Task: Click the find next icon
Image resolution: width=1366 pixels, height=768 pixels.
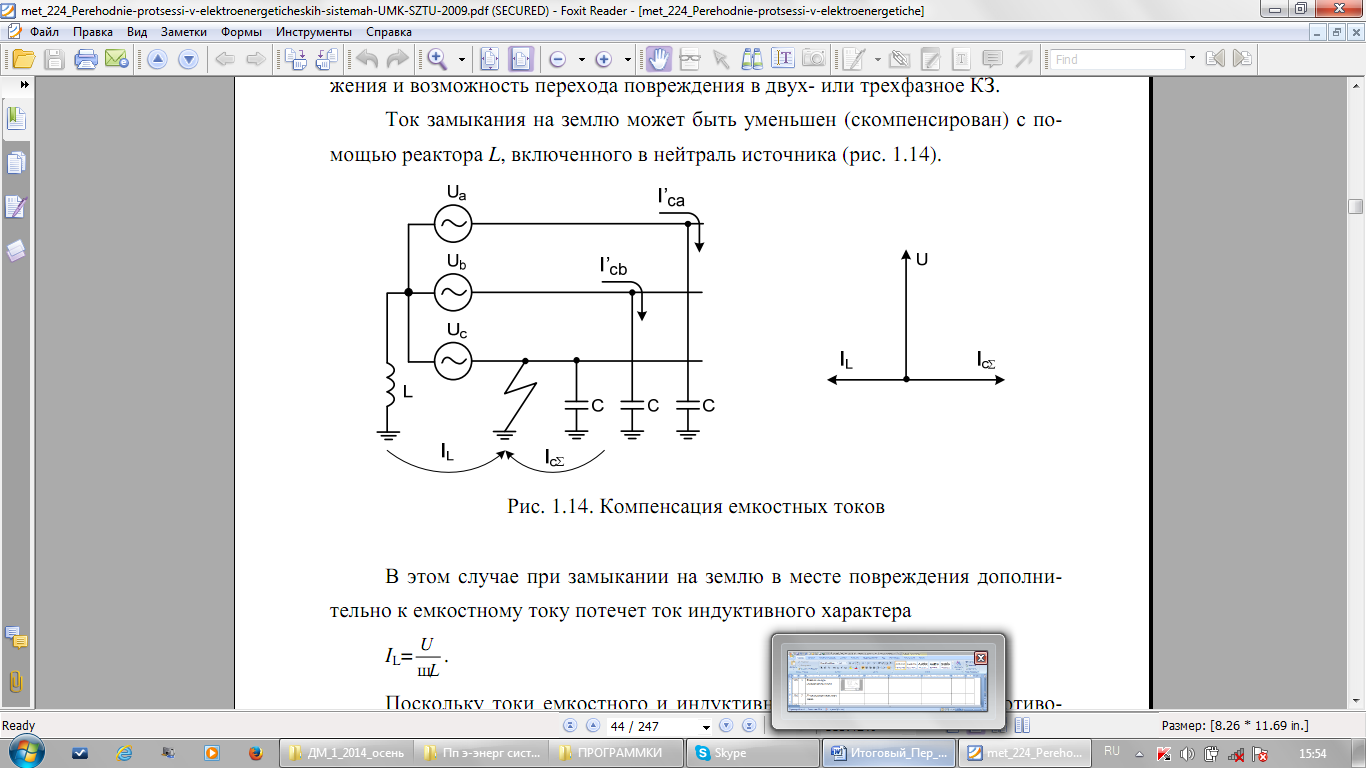Action: pyautogui.click(x=1243, y=59)
